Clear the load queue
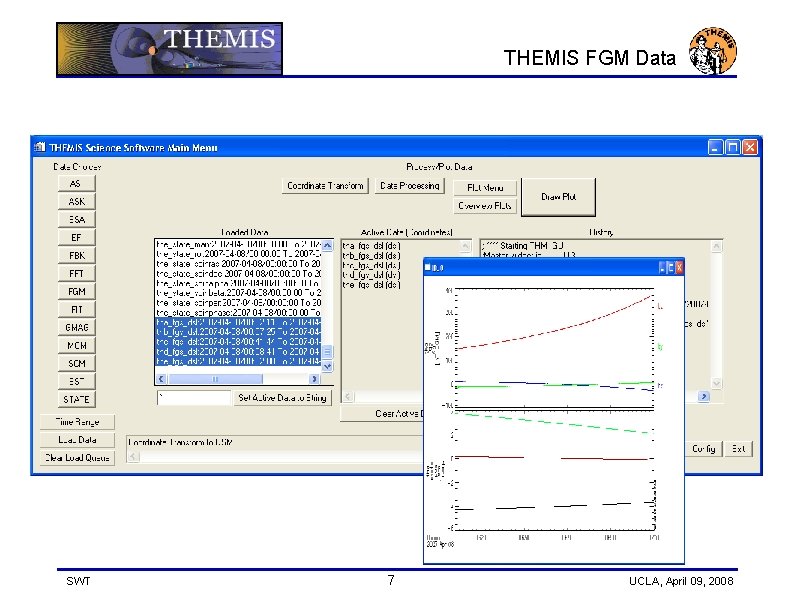This screenshot has height=612, width=792. [x=77, y=457]
